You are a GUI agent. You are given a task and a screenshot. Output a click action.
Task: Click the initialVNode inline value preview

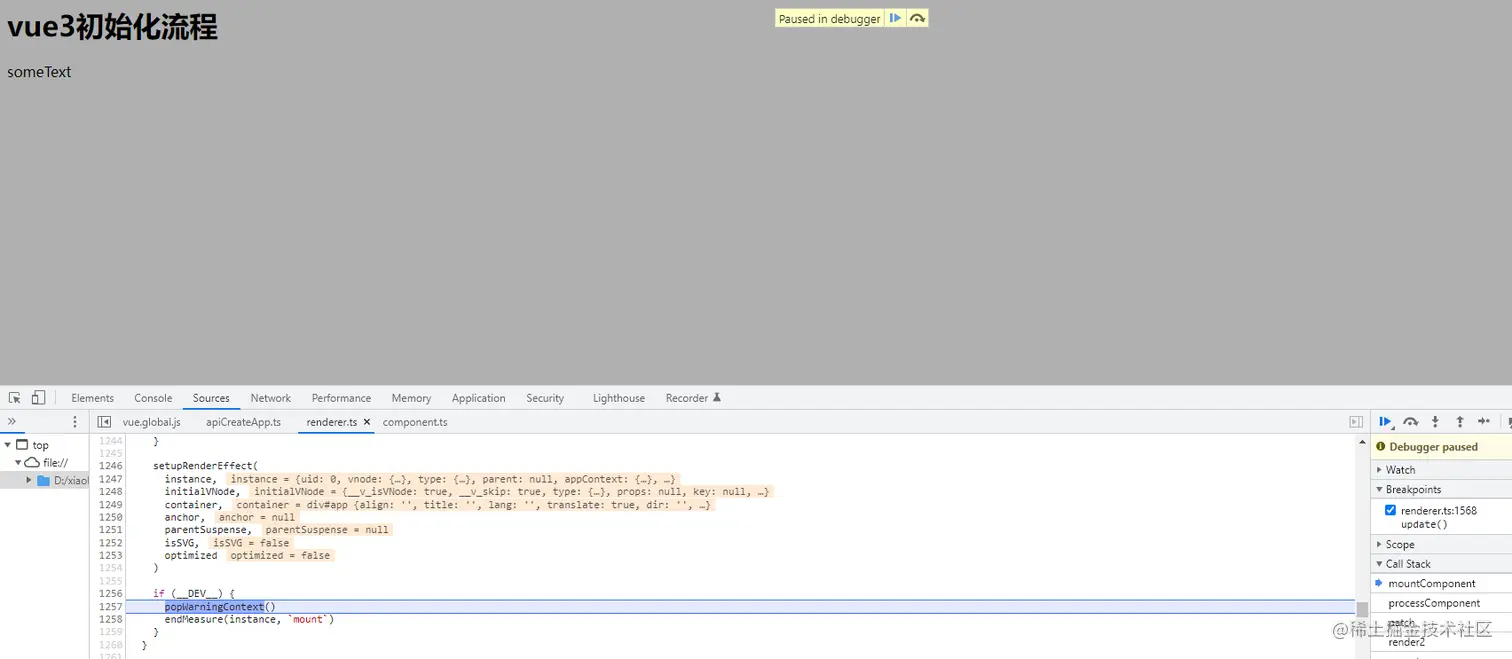tap(511, 492)
